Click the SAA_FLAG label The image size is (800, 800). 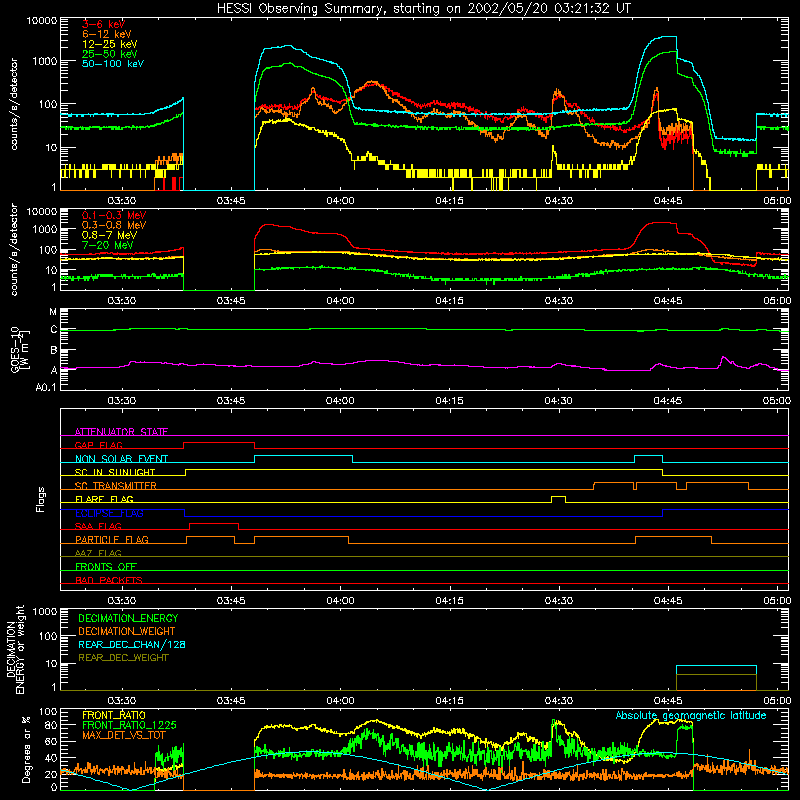(x=98, y=526)
